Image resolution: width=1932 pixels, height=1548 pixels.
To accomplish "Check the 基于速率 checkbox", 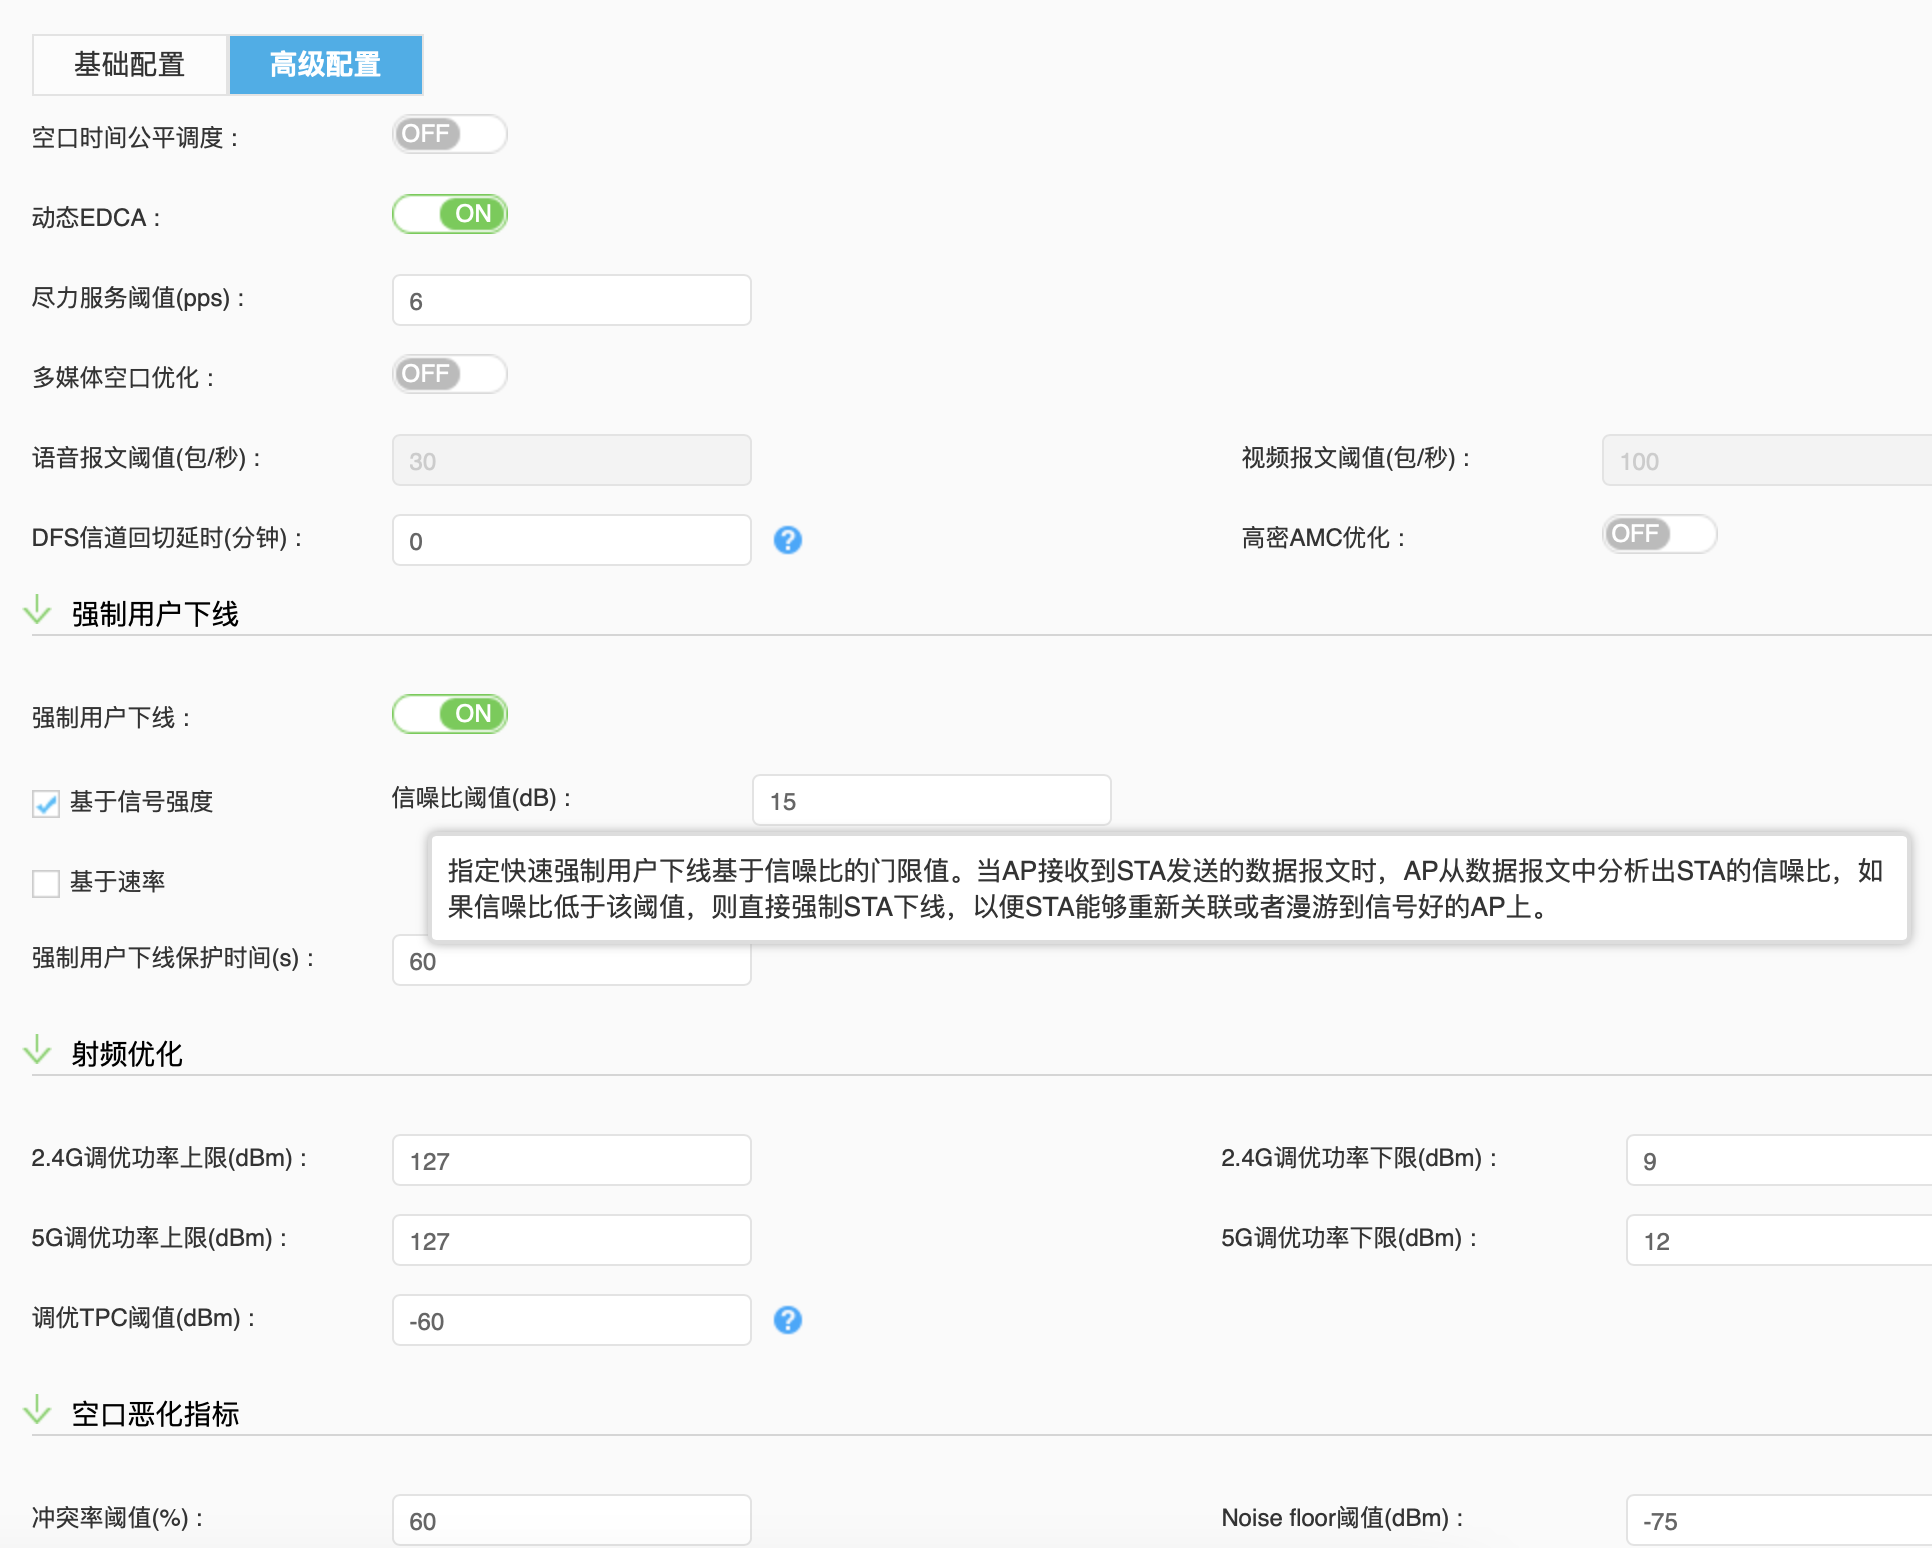I will [x=46, y=883].
